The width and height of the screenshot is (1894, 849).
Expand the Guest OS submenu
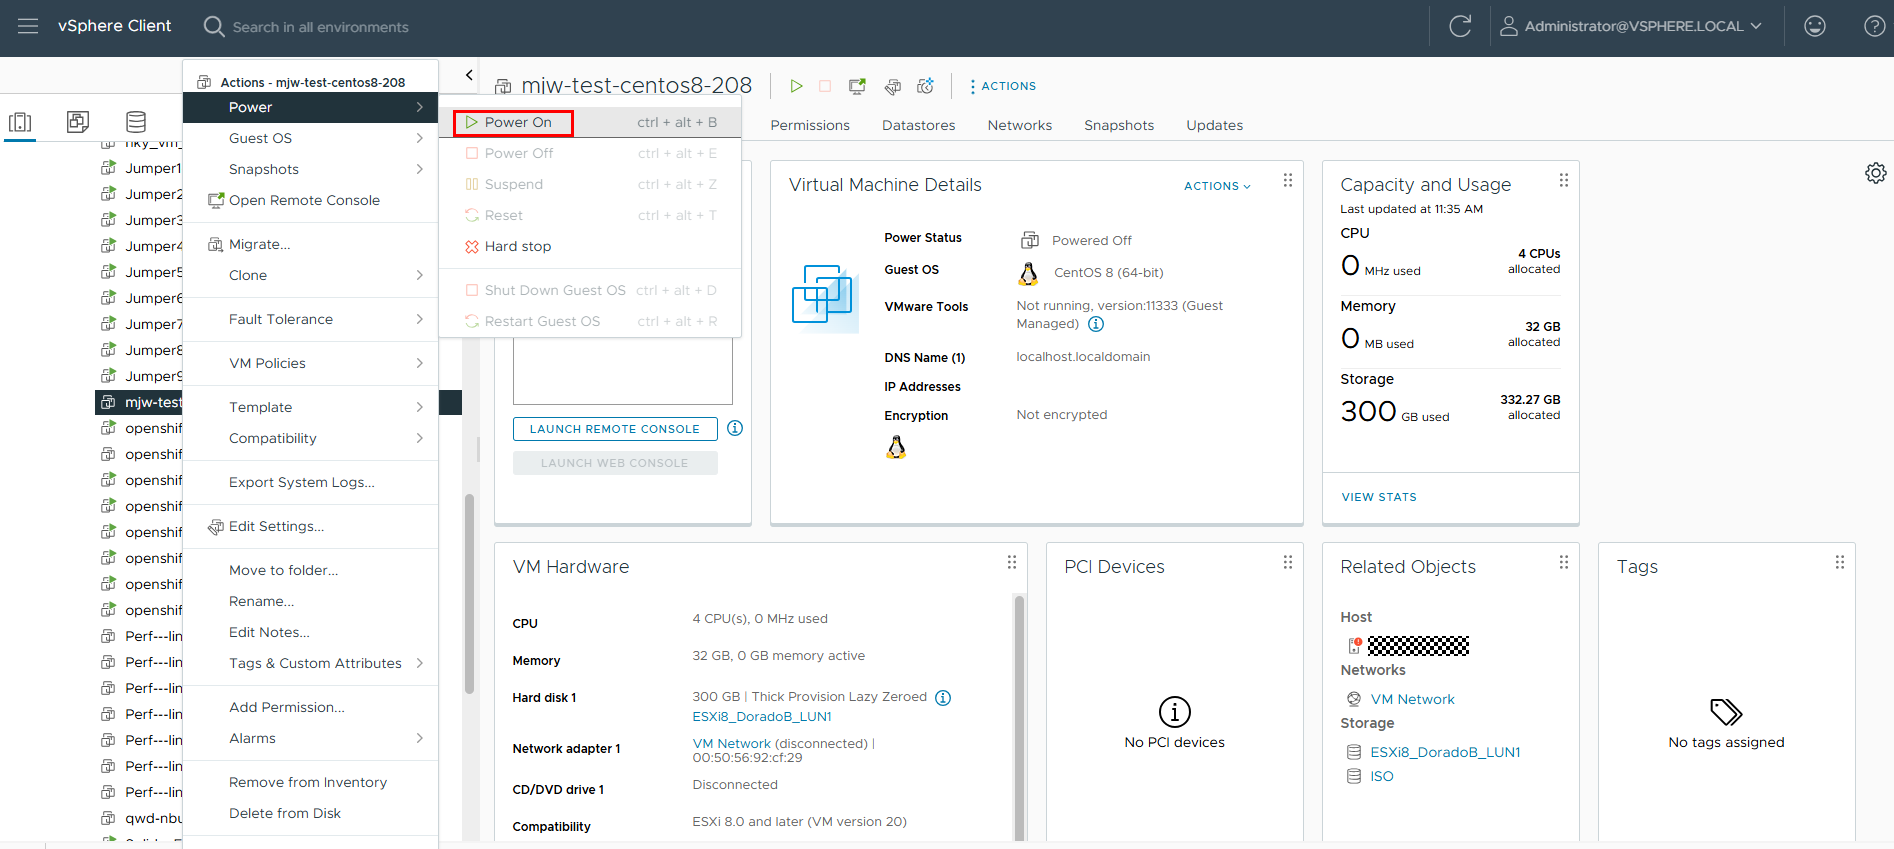pos(310,138)
